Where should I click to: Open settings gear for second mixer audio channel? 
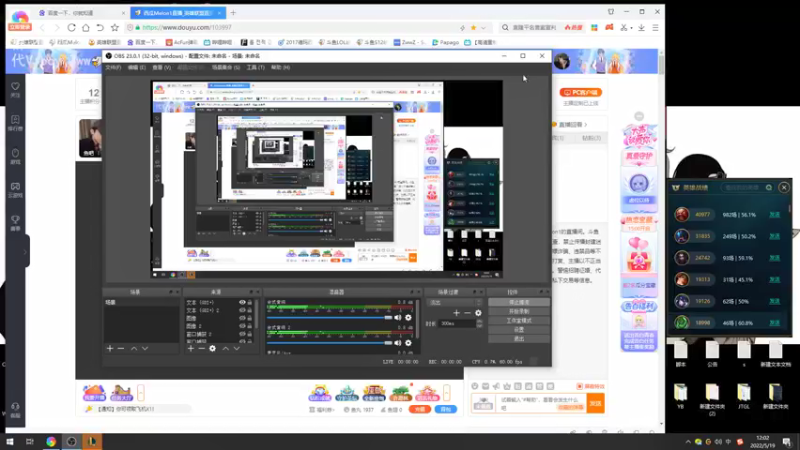[x=408, y=343]
